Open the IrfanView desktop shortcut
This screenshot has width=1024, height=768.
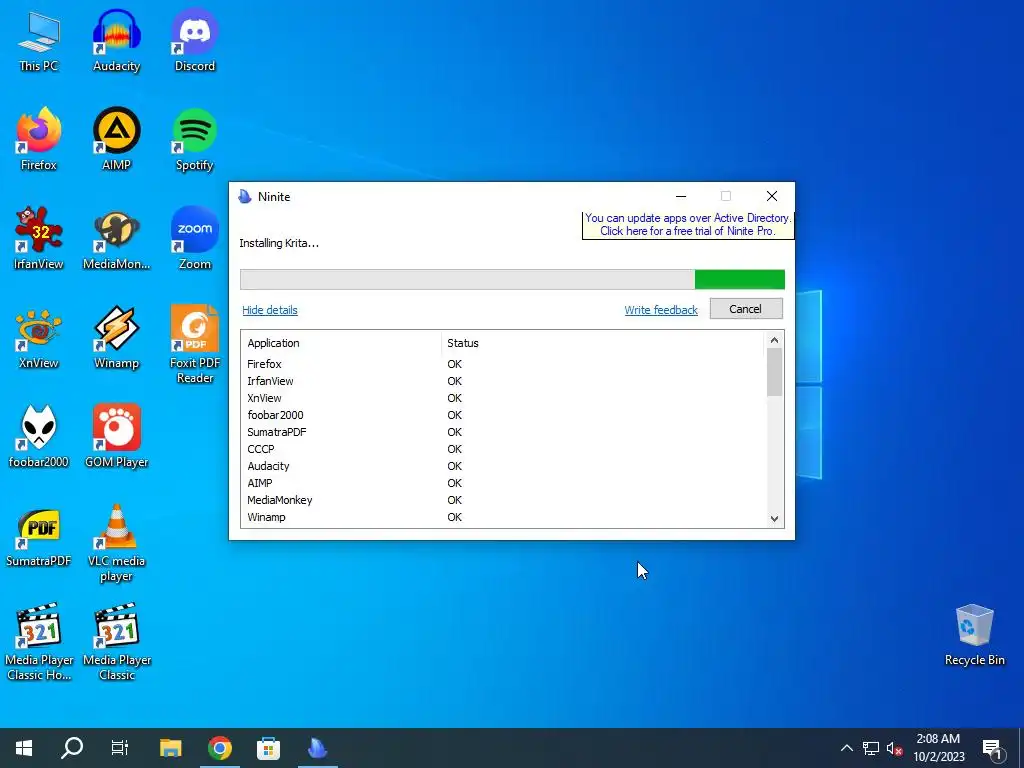coord(39,239)
